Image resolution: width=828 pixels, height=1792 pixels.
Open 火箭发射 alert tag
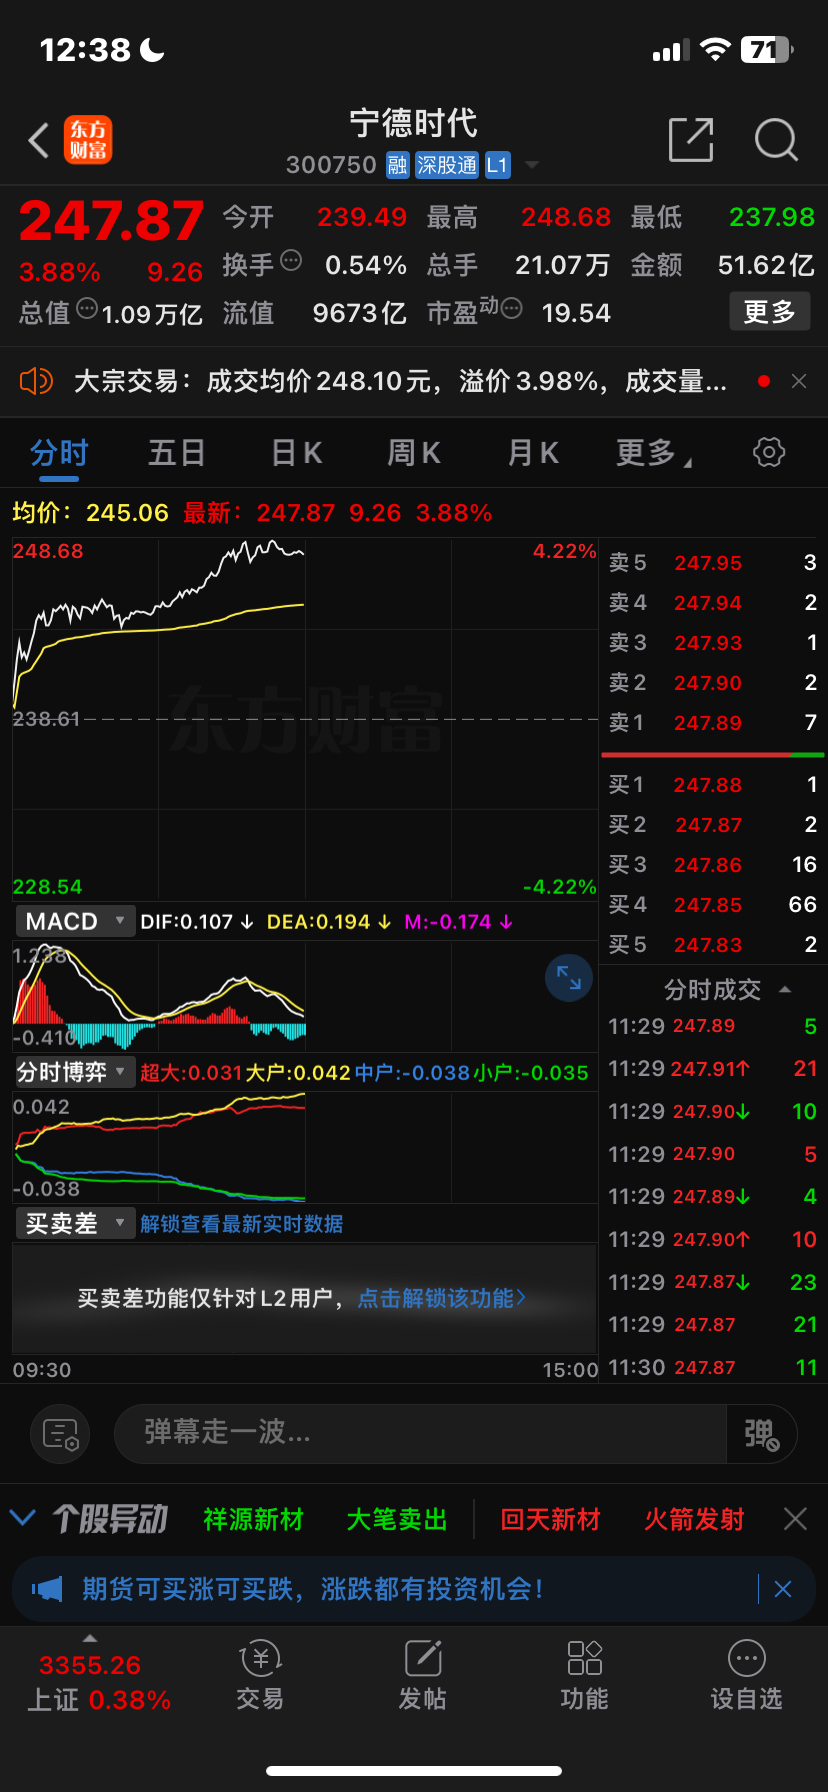click(x=694, y=1520)
